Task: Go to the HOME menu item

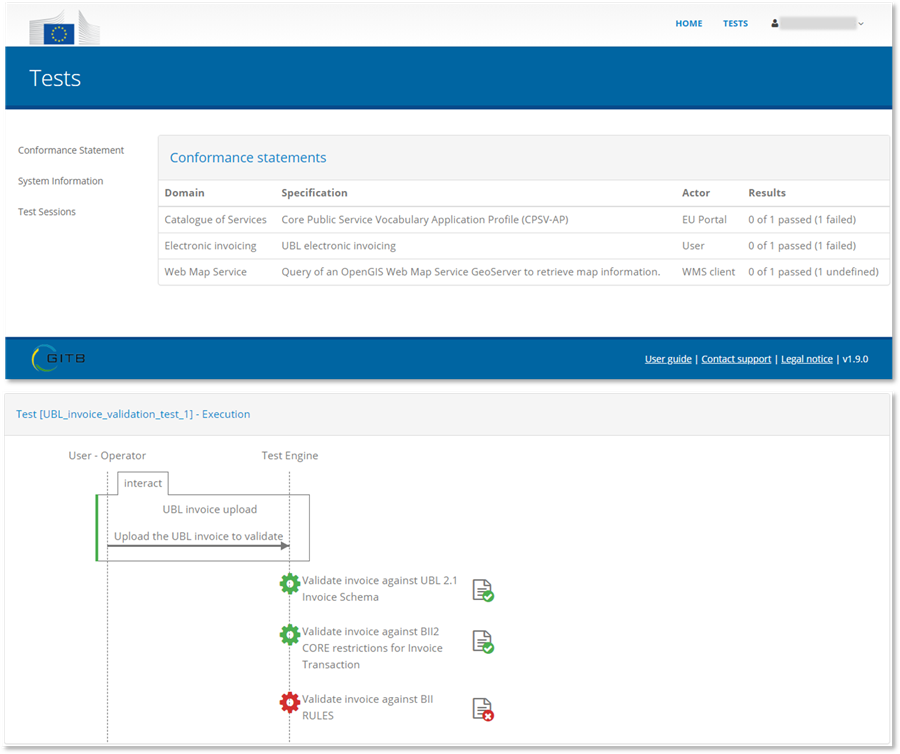Action: tap(689, 24)
